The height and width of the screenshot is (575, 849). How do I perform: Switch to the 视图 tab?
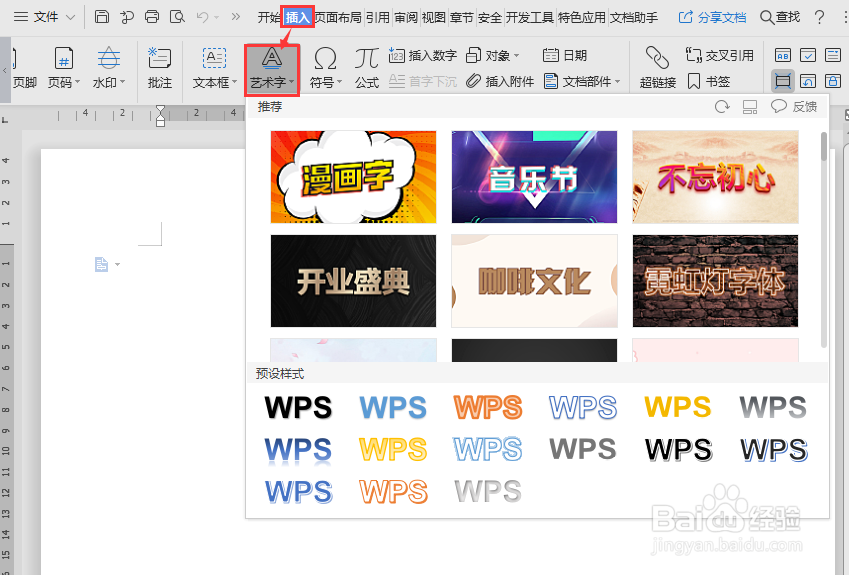coord(434,18)
